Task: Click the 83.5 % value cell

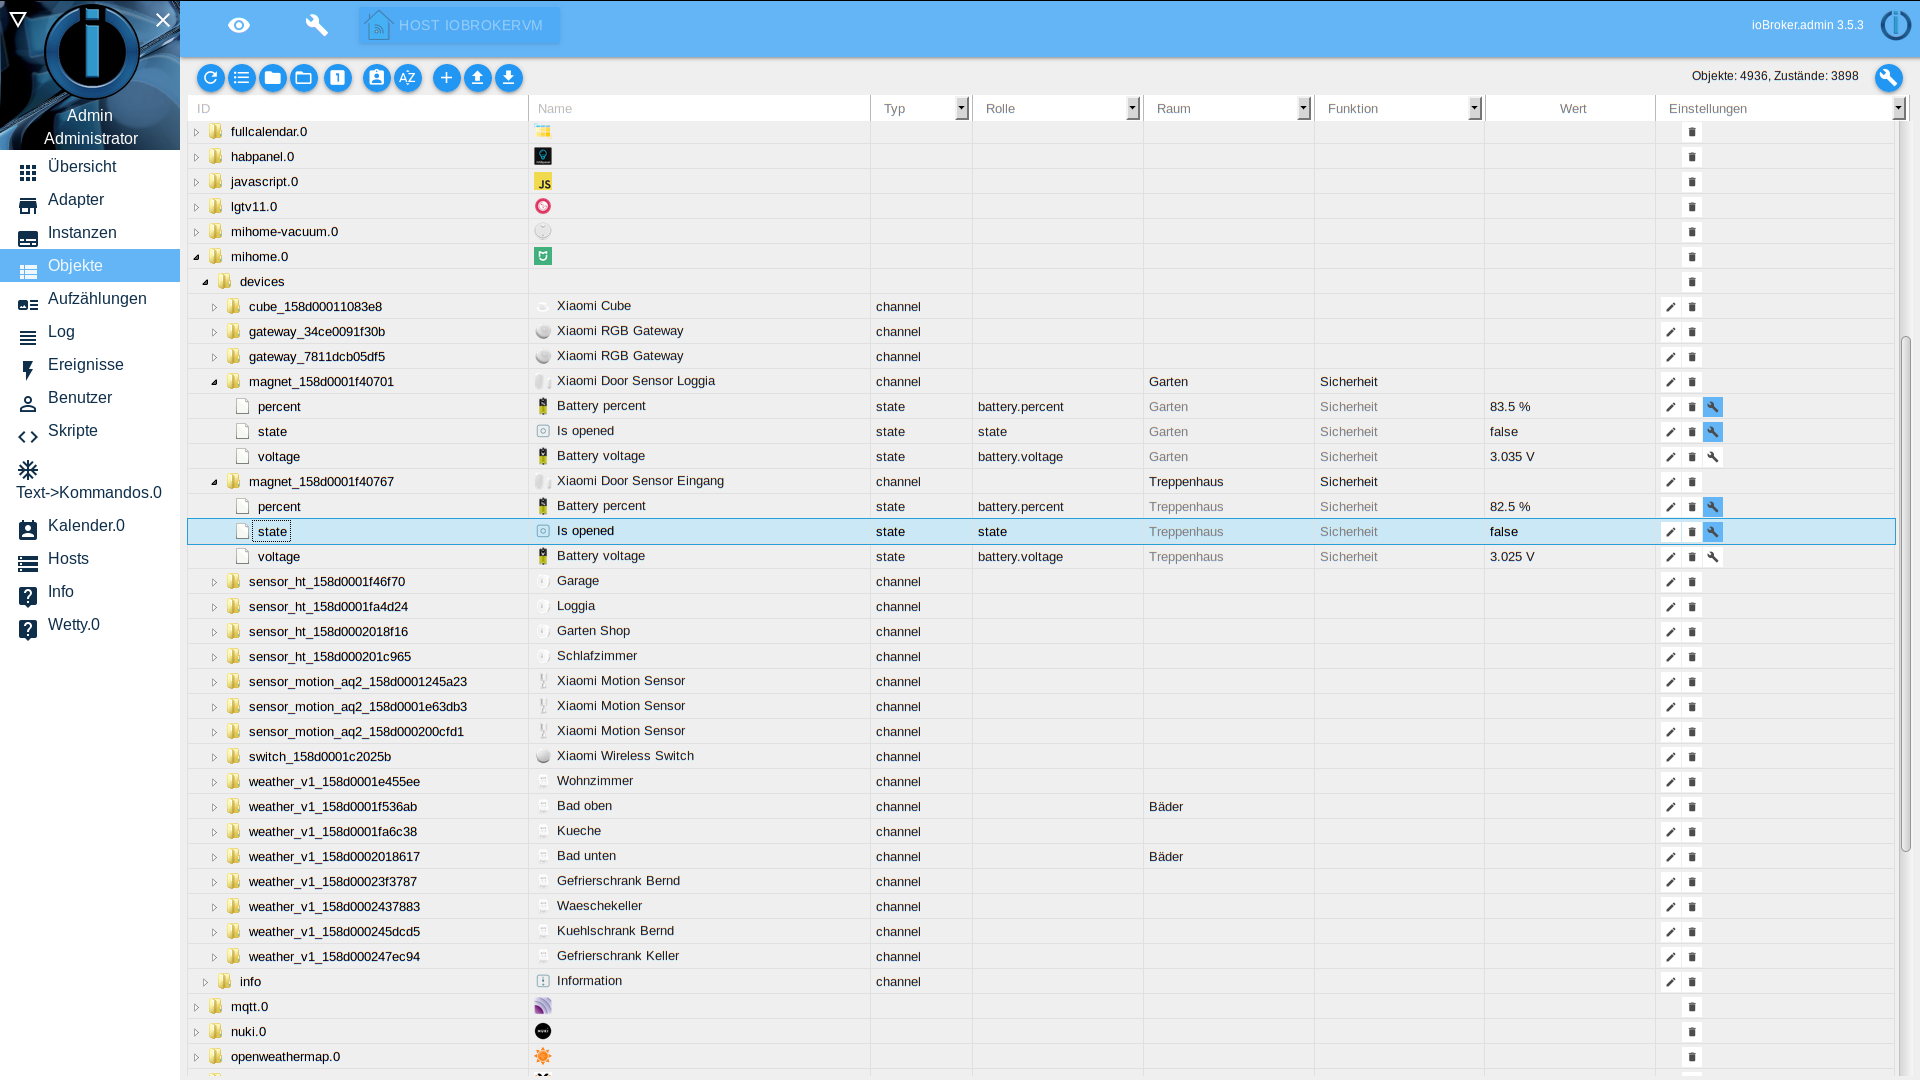Action: (1570, 407)
